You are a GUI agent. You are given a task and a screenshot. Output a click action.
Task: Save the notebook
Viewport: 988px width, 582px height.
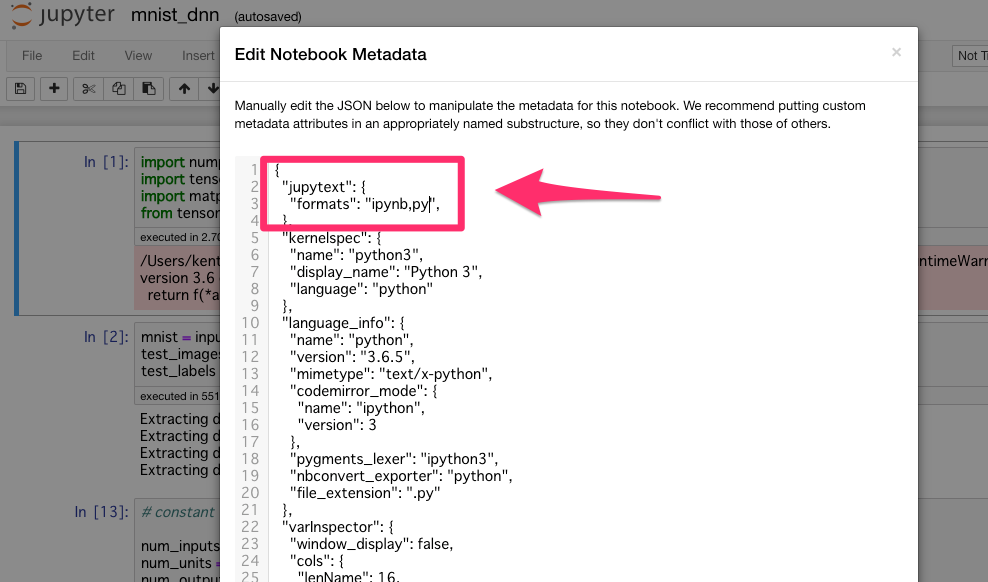pyautogui.click(x=20, y=88)
